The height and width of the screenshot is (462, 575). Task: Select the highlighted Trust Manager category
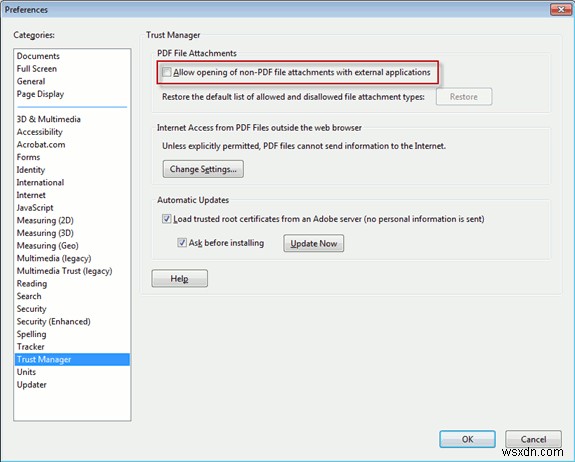click(72, 360)
